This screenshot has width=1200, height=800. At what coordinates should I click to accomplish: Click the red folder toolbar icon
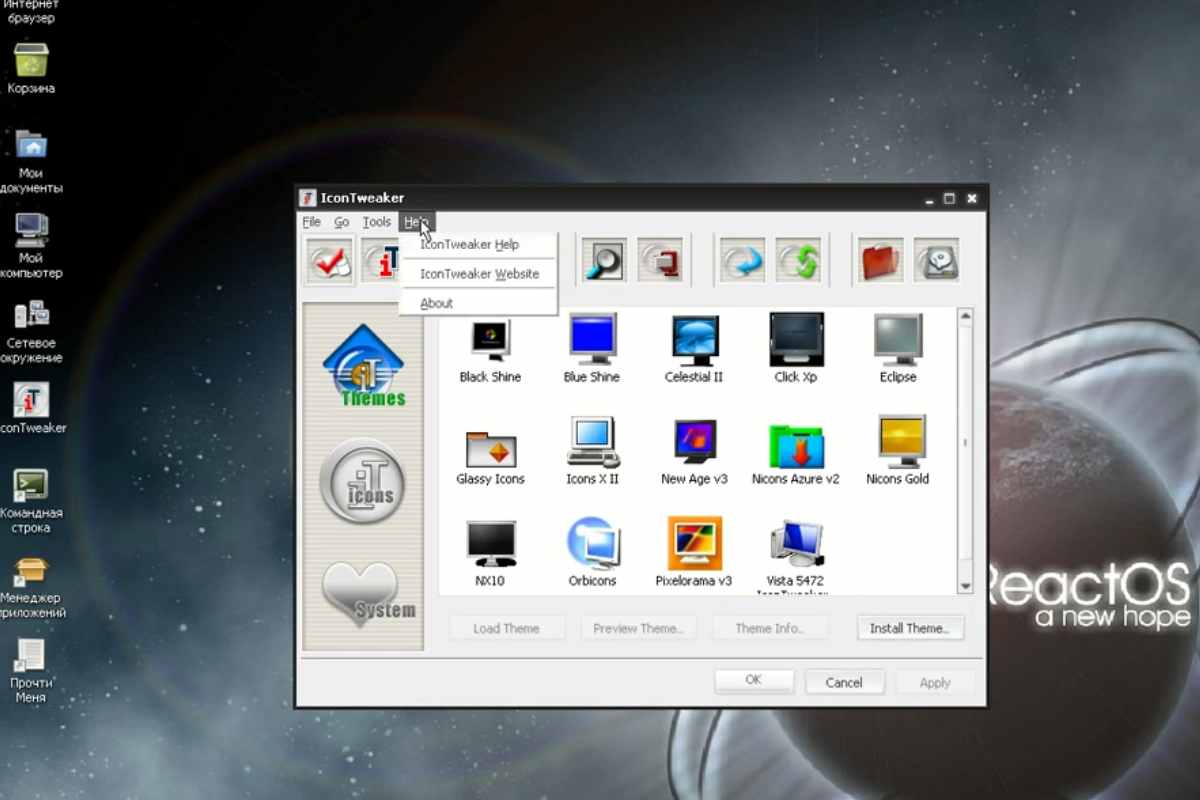[x=880, y=262]
